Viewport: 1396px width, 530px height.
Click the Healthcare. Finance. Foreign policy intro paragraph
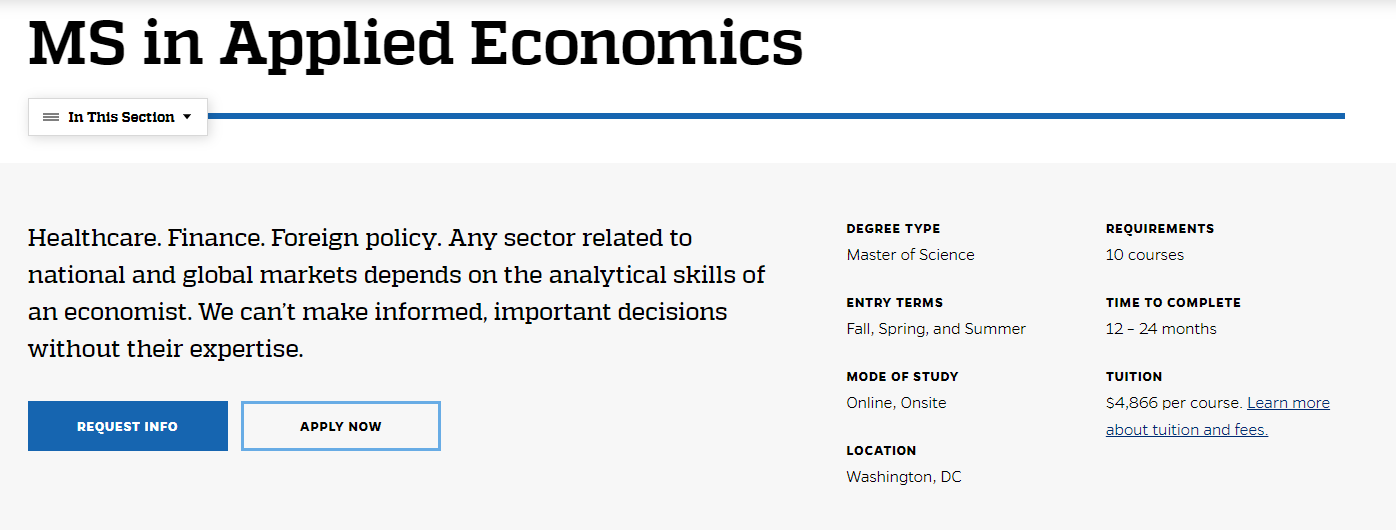coord(397,293)
